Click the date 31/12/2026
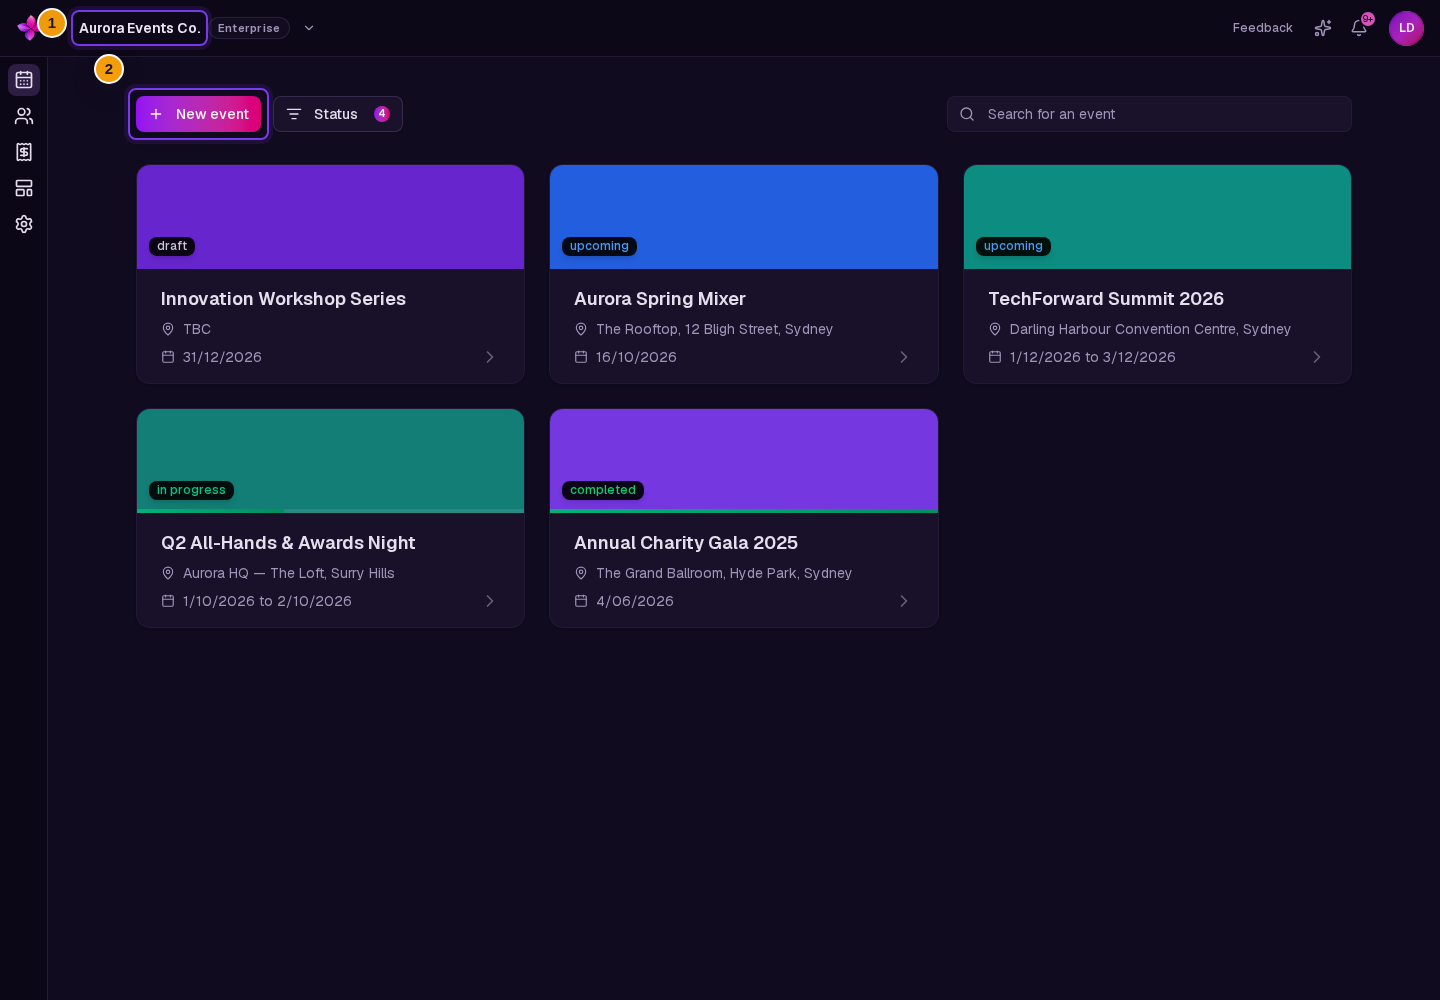Viewport: 1440px width, 1000px height. pyautogui.click(x=222, y=357)
